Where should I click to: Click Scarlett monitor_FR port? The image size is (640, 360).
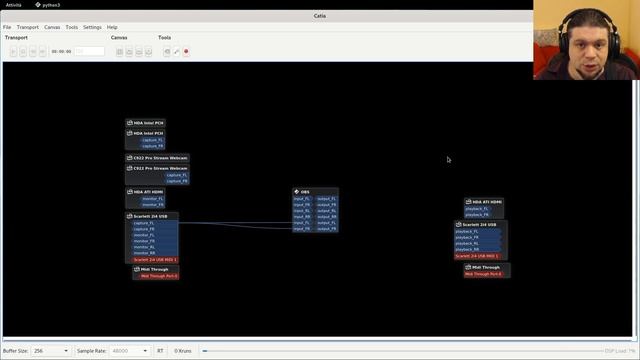[154, 241]
